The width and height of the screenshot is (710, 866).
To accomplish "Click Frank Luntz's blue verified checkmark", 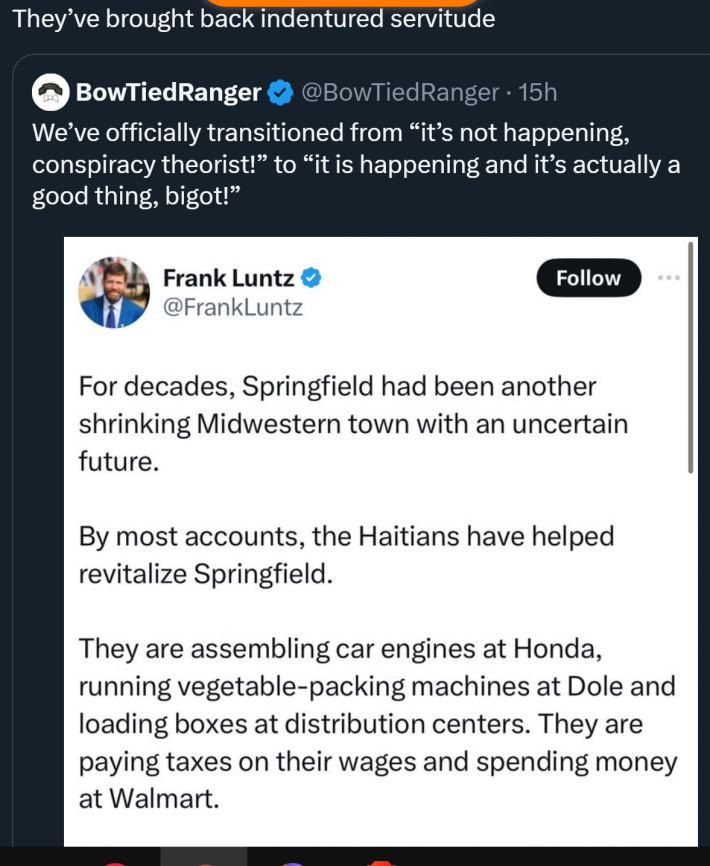I will click(312, 278).
